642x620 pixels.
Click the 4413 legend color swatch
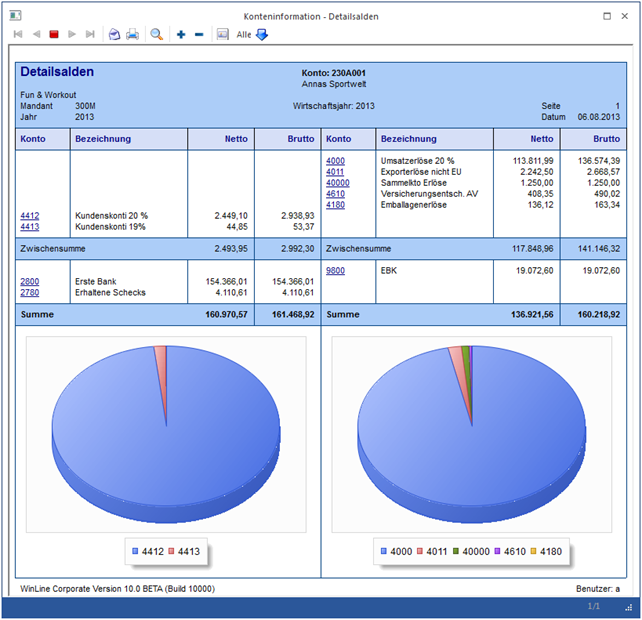tap(172, 551)
